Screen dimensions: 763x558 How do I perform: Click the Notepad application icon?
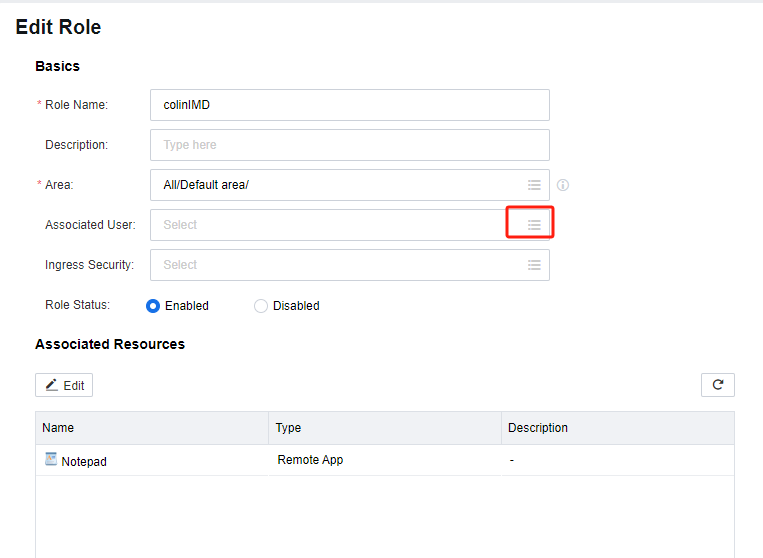[51, 460]
